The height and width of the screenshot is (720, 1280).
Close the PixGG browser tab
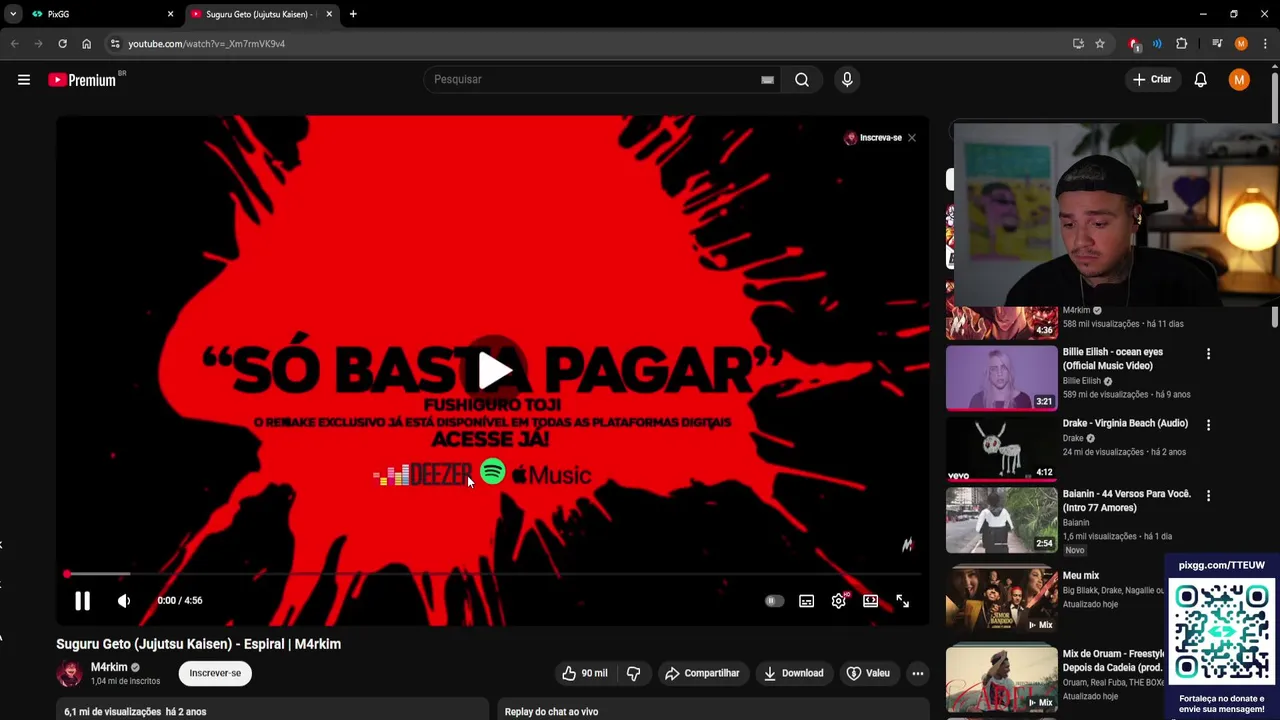click(x=170, y=14)
